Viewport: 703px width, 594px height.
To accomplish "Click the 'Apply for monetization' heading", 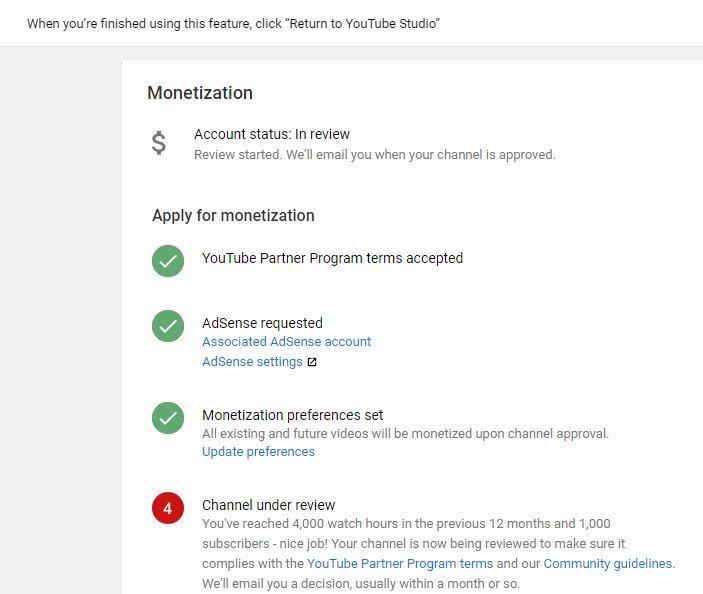I will pos(233,216).
